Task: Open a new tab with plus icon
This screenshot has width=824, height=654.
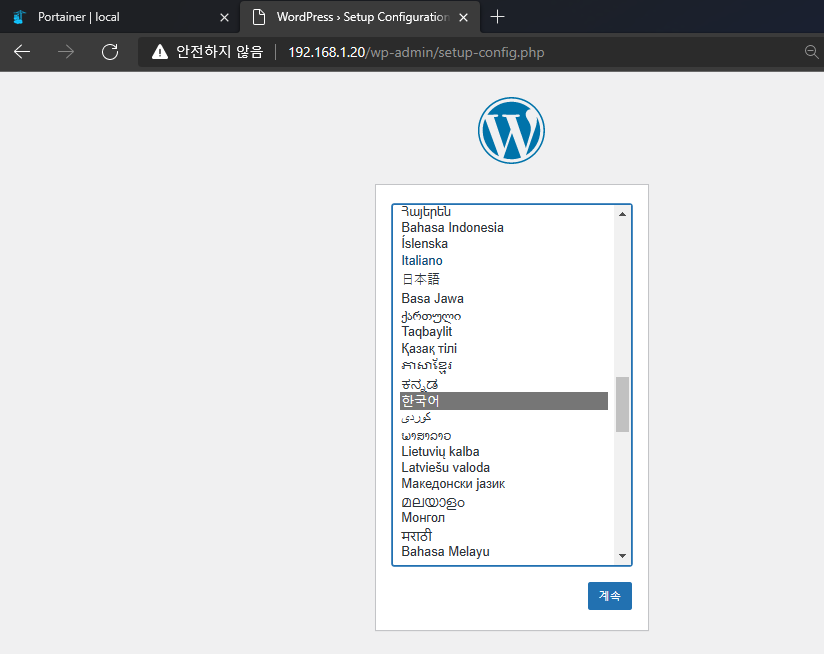Action: point(497,17)
